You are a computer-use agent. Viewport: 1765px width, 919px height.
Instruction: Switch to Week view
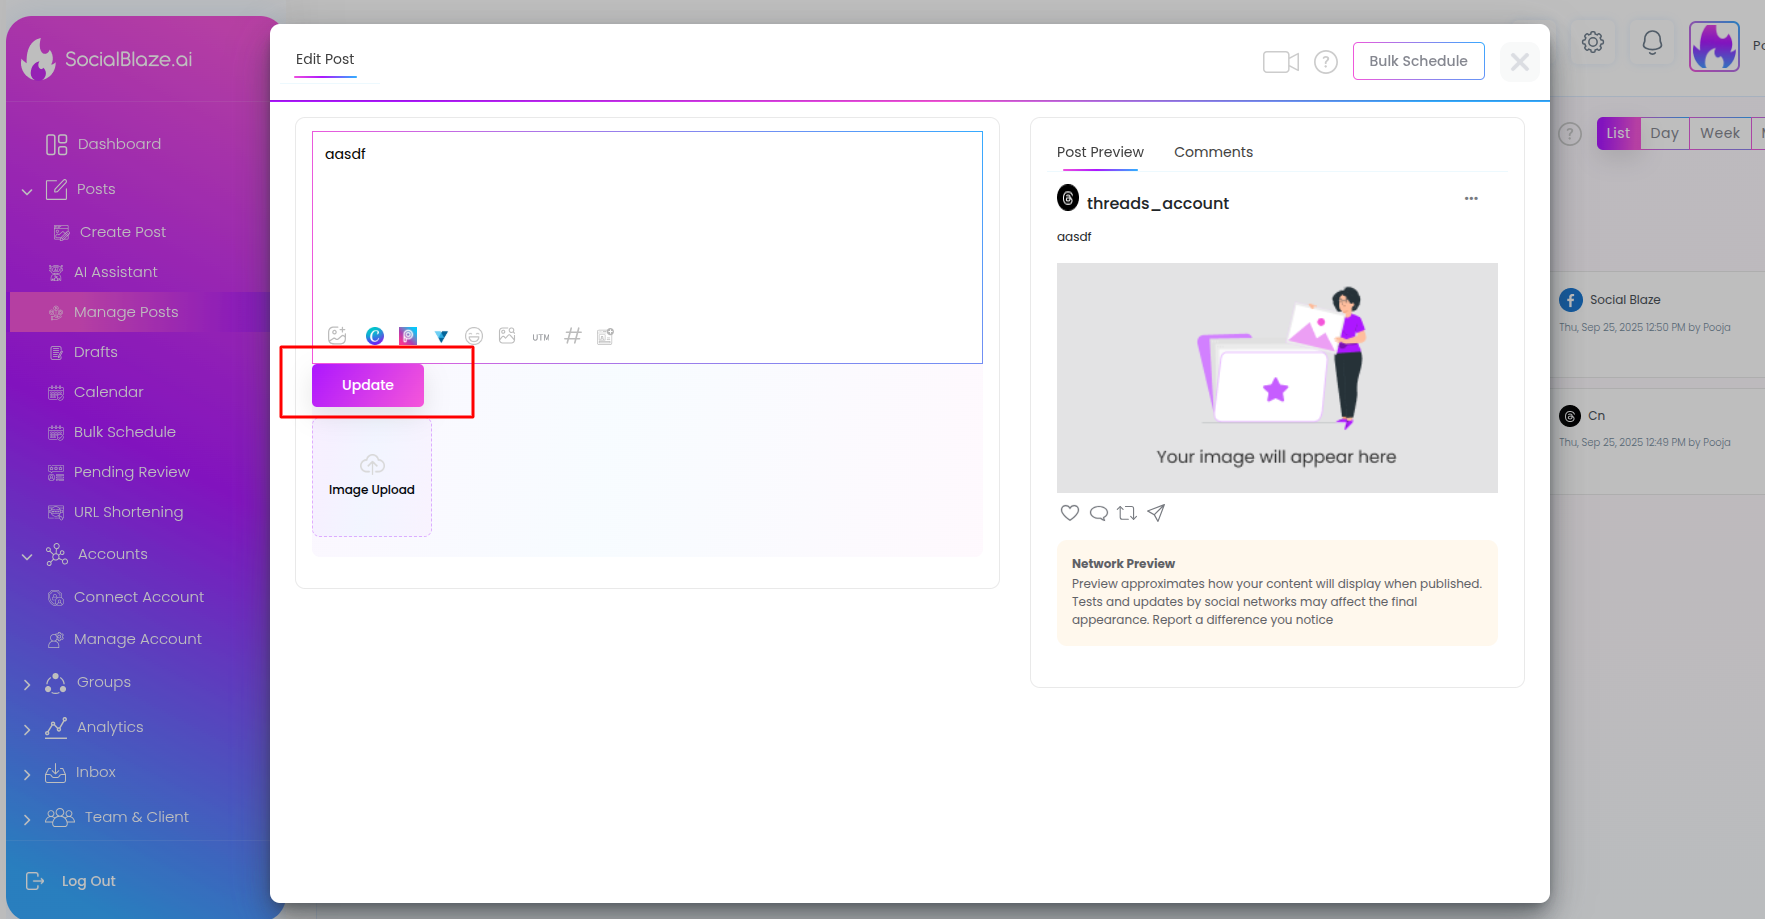(1719, 133)
